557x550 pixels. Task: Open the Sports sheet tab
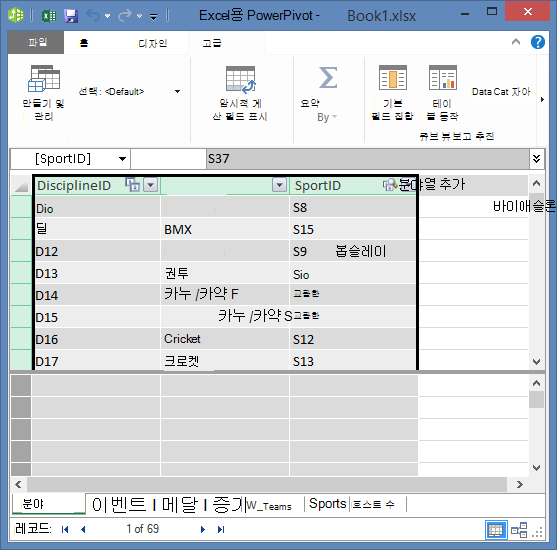[327, 504]
